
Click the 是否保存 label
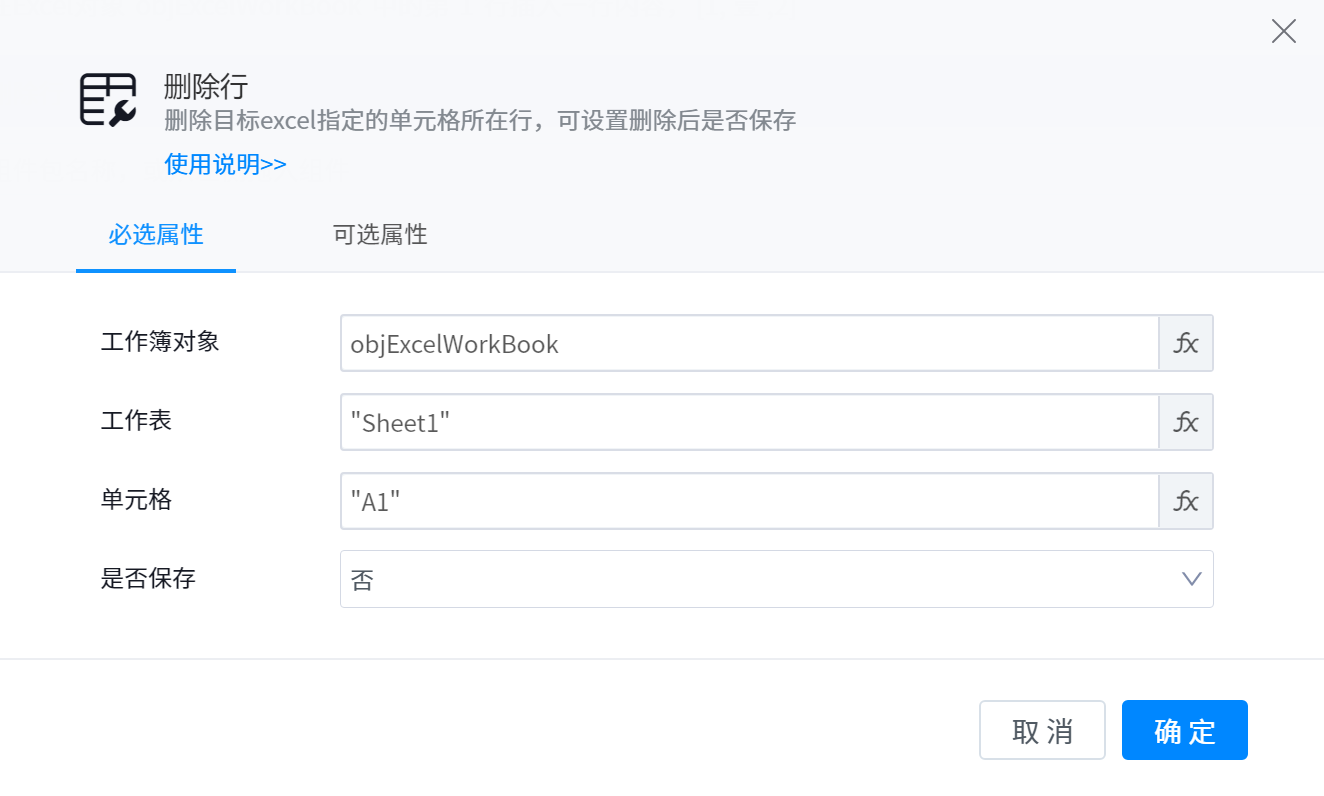pyautogui.click(x=148, y=578)
